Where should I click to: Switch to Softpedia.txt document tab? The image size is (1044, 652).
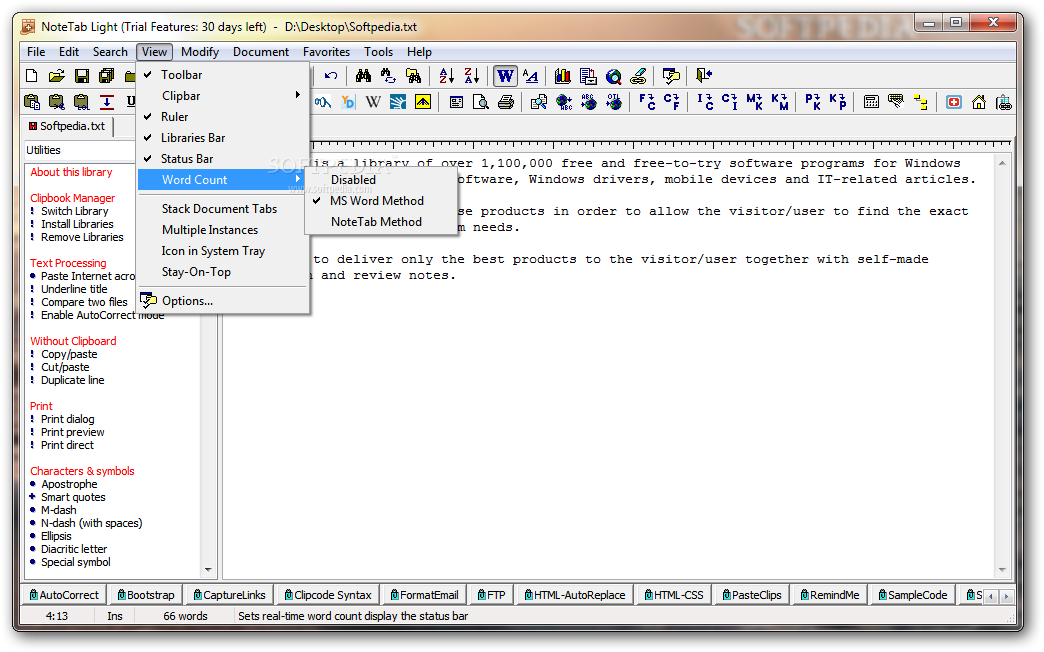pyautogui.click(x=67, y=126)
